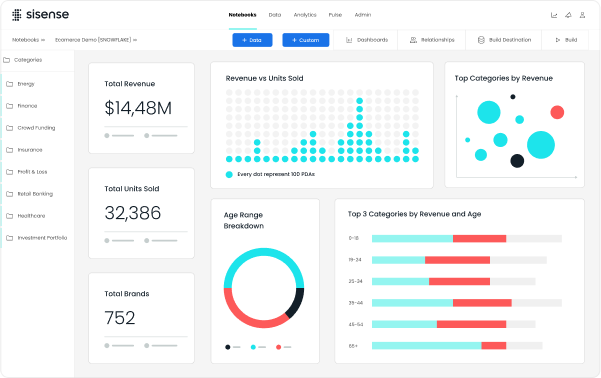Click the '752' Total Brands value
The image size is (601, 378).
pyautogui.click(x=120, y=318)
